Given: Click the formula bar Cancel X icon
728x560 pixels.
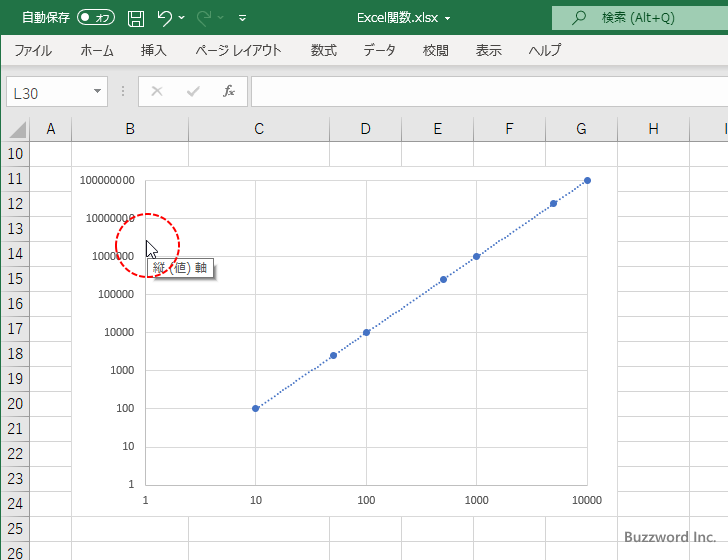Looking at the screenshot, I should (157, 91).
